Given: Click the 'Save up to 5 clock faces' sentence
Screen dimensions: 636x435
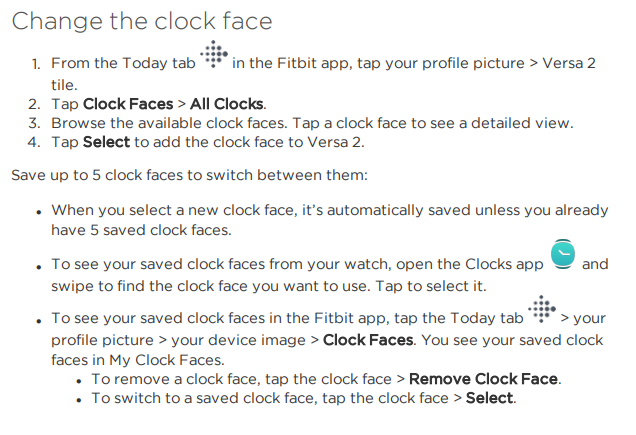Looking at the screenshot, I should click(189, 175).
